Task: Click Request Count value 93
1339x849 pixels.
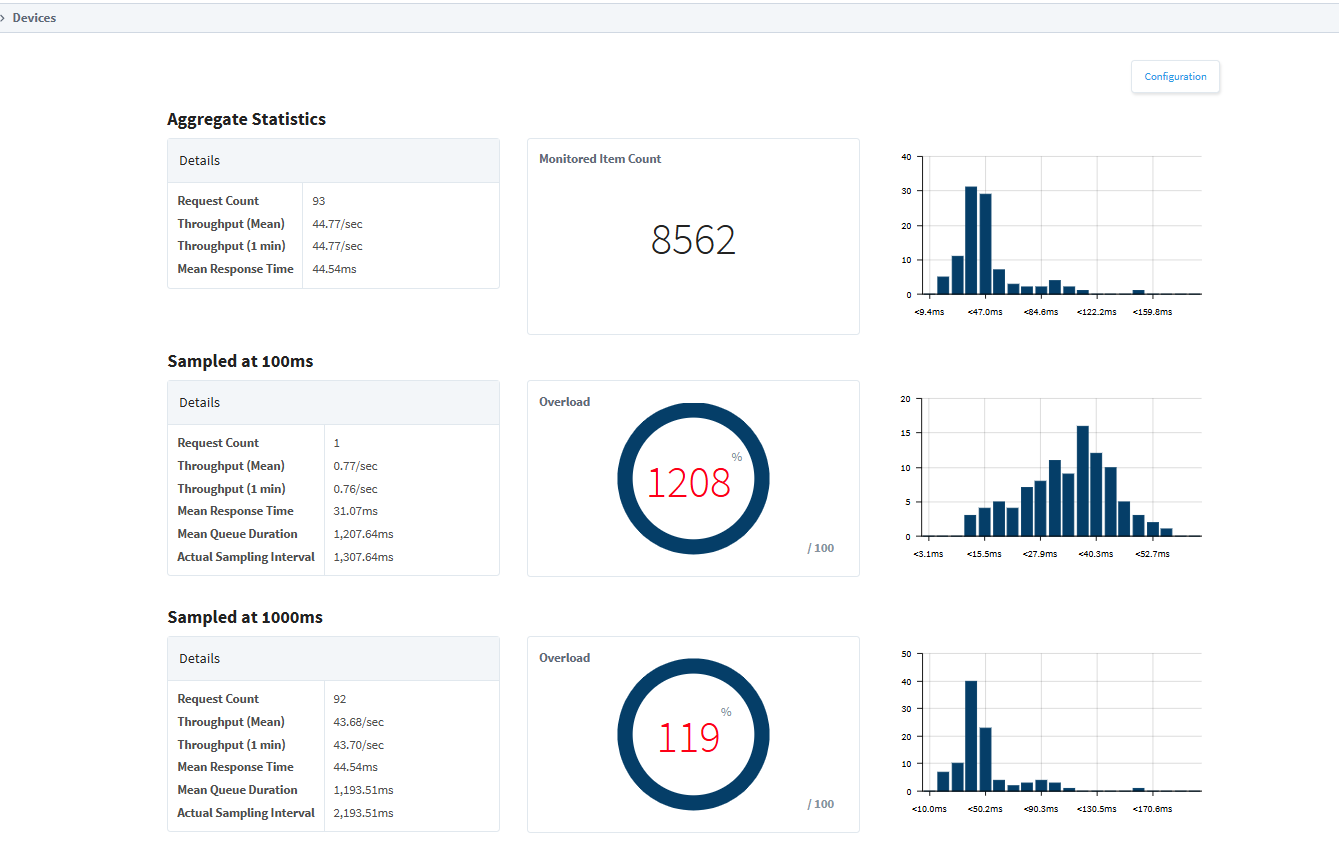Action: tap(319, 201)
